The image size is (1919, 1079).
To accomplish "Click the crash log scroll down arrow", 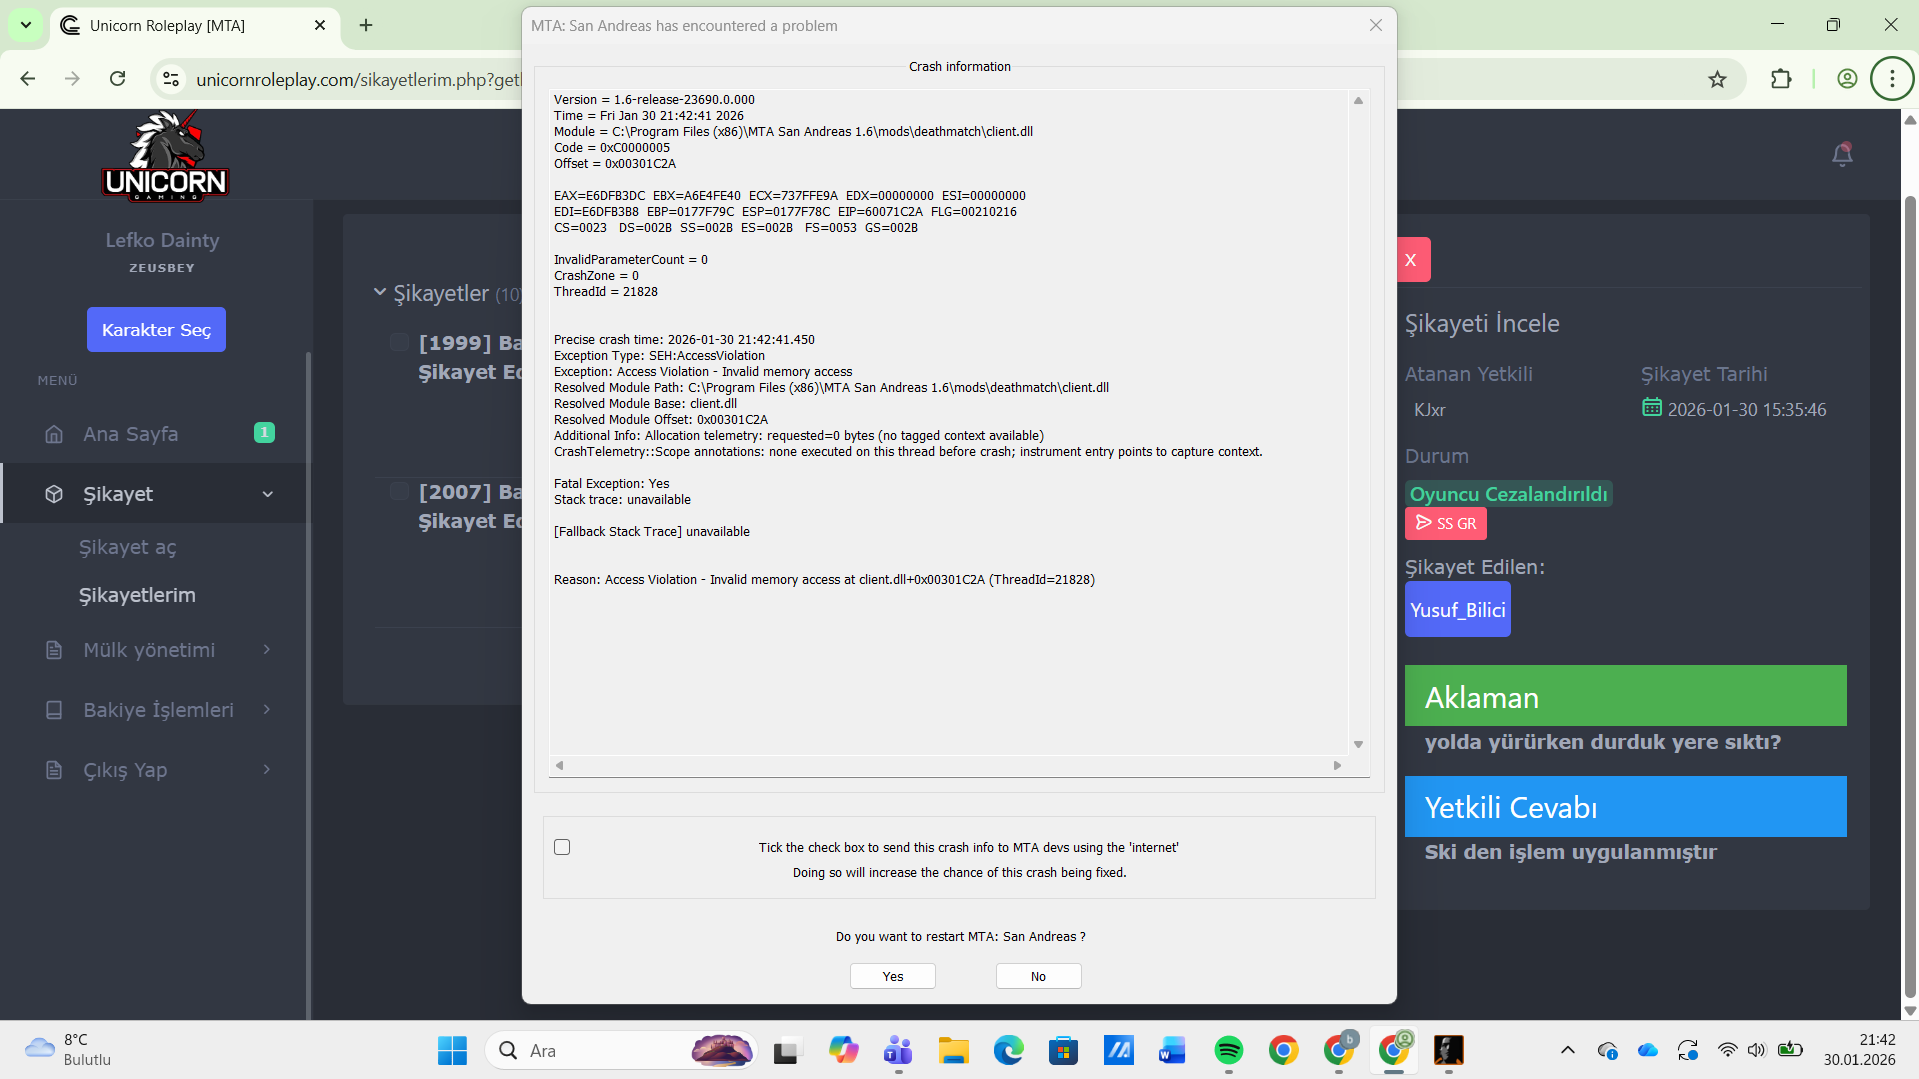I will click(x=1358, y=744).
